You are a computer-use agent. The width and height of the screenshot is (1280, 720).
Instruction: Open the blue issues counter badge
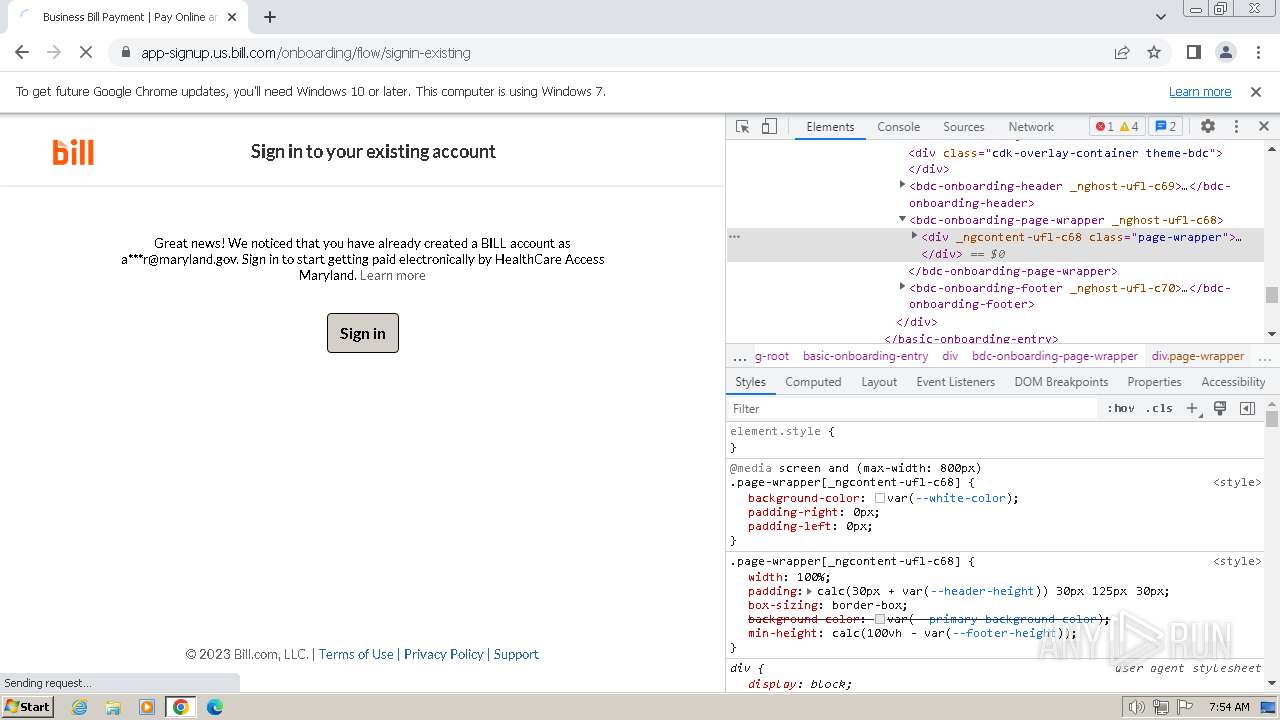(1166, 127)
